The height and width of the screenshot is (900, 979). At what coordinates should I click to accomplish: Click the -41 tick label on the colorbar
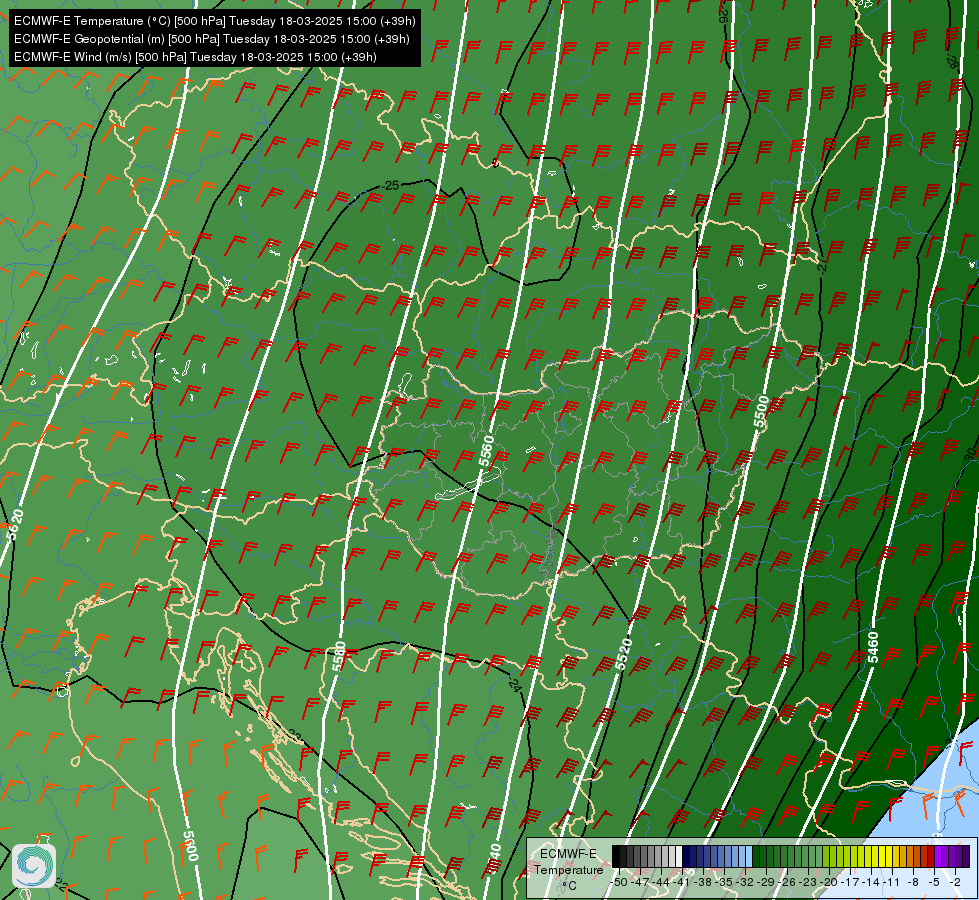pyautogui.click(x=682, y=882)
